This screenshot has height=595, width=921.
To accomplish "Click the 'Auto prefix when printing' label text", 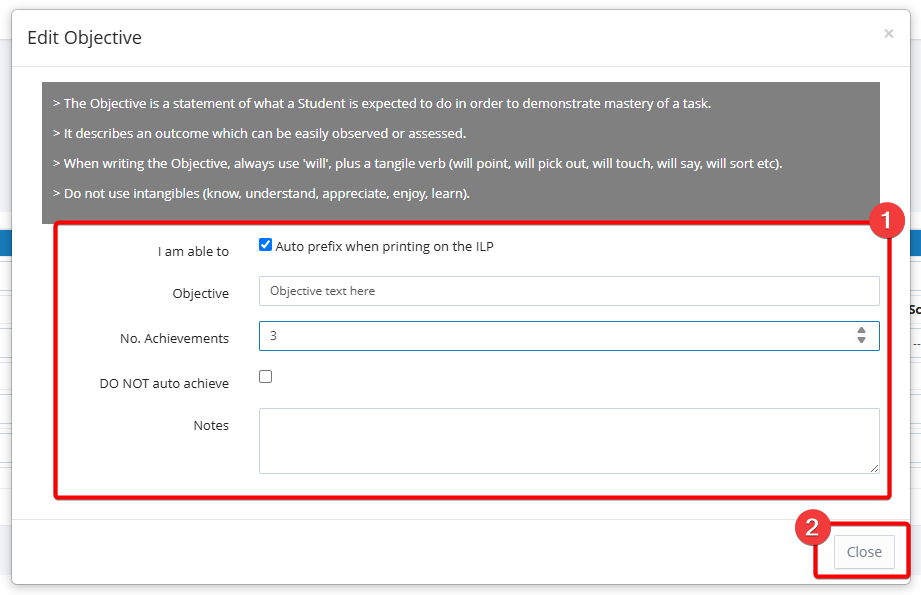I will tap(384, 246).
